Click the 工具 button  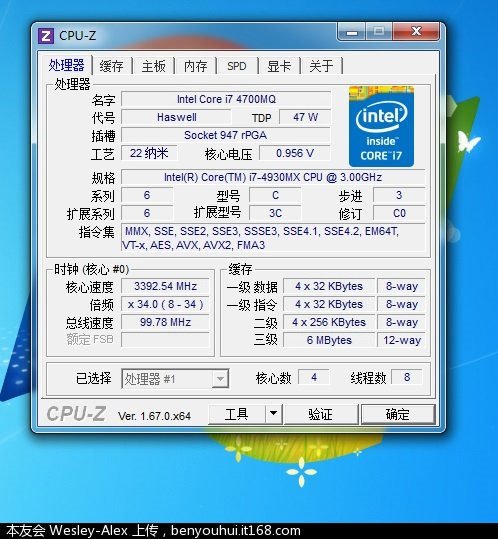point(236,414)
